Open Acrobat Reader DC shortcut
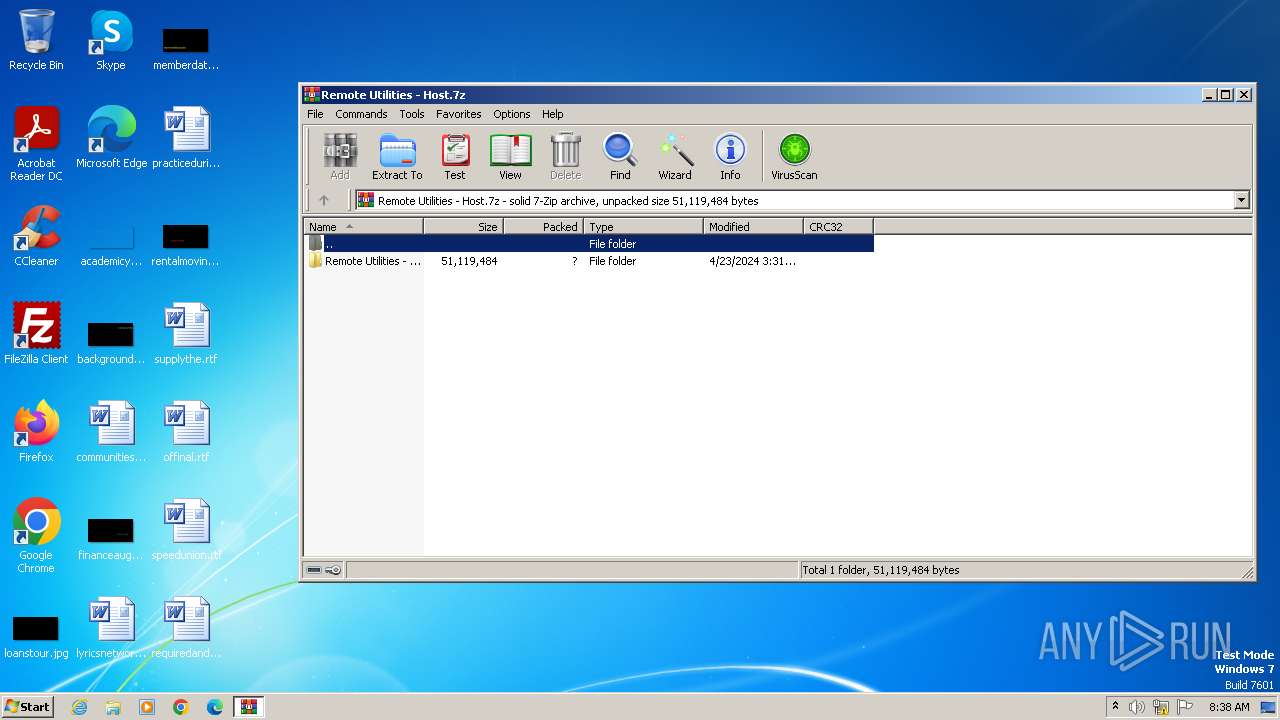The width and height of the screenshot is (1280, 720). pyautogui.click(x=36, y=144)
